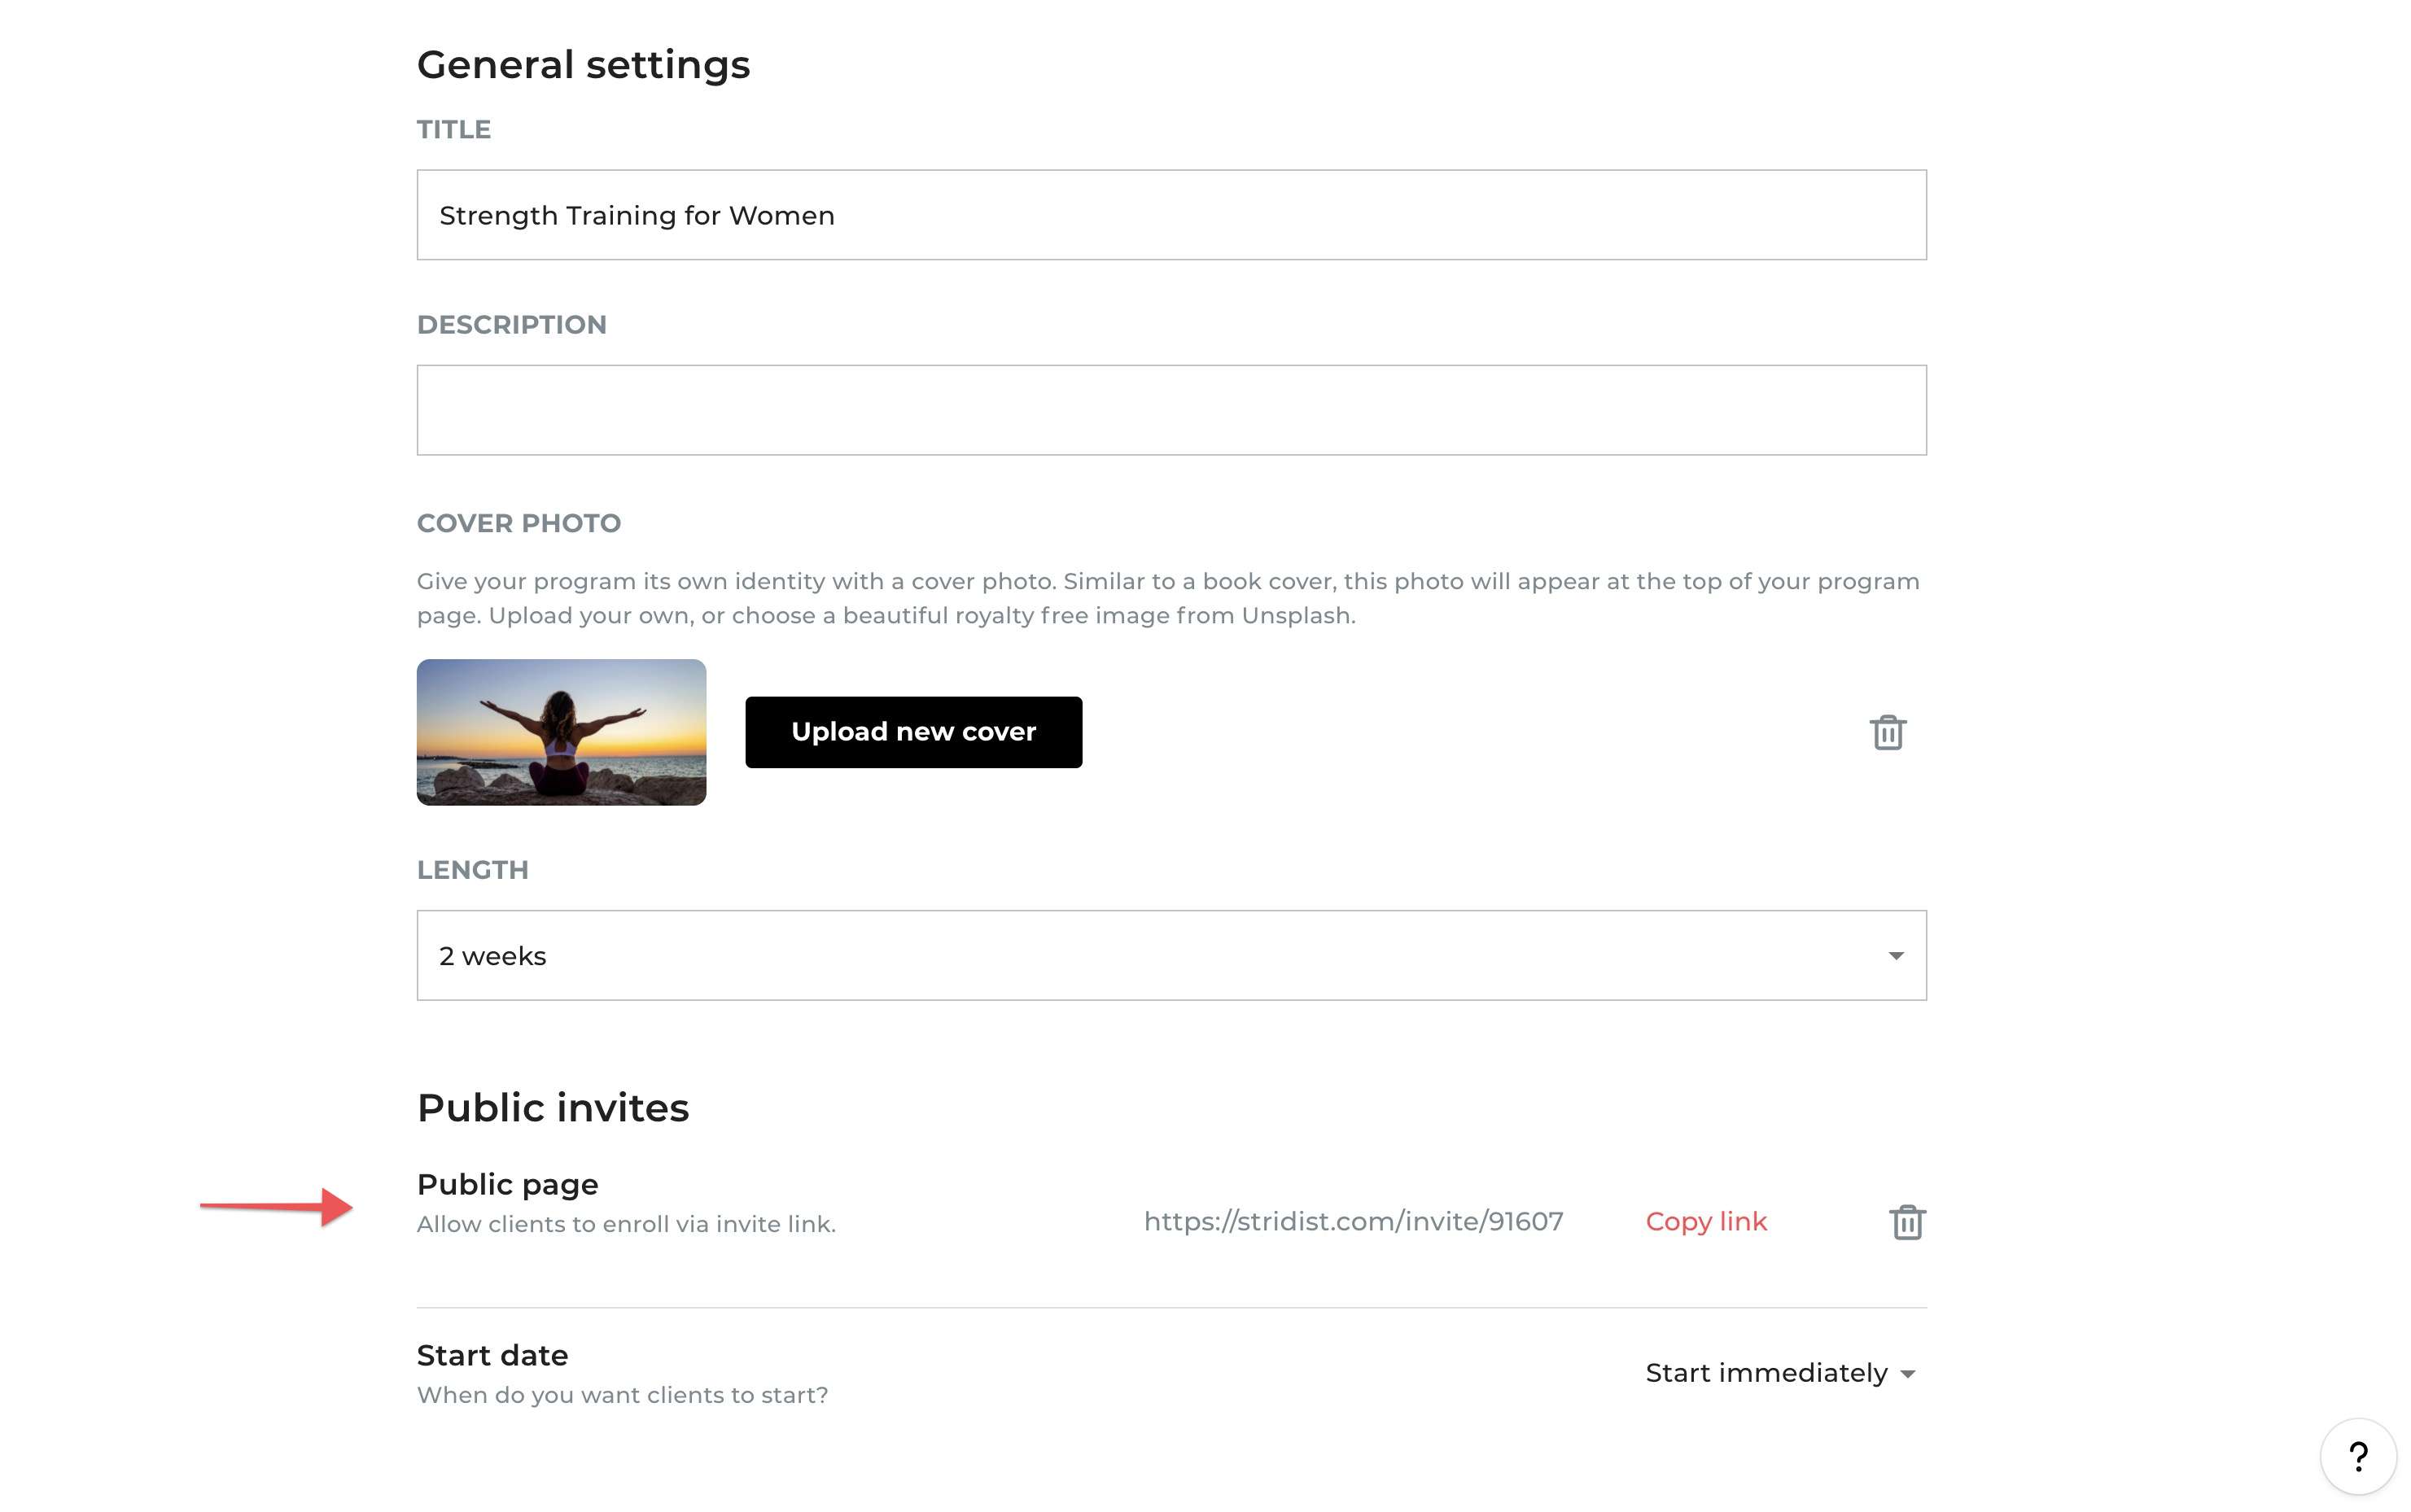Click the Public page label
This screenshot has height=1512, width=2411.
point(507,1184)
